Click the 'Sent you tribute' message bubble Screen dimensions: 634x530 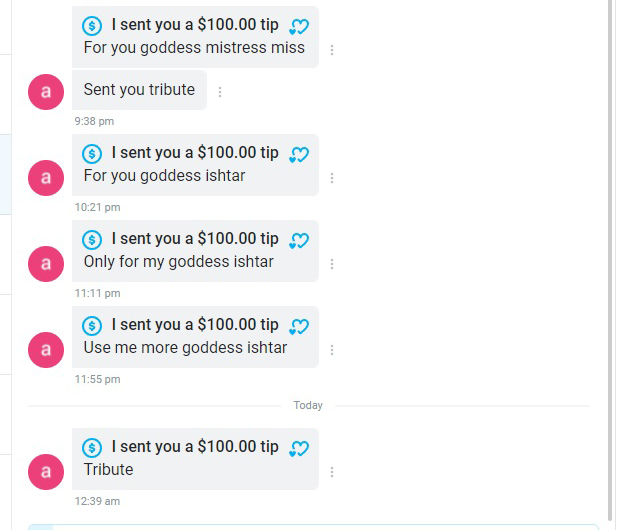tap(139, 90)
